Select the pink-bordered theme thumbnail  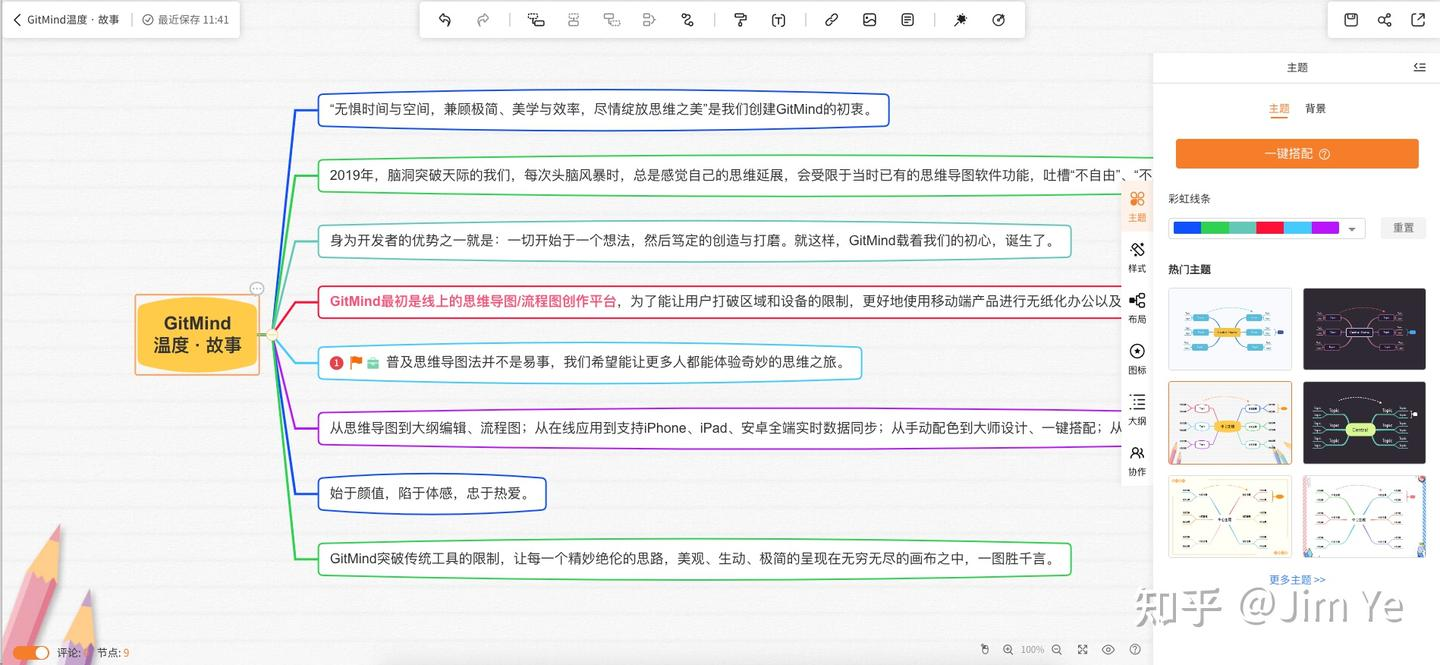tap(1364, 516)
